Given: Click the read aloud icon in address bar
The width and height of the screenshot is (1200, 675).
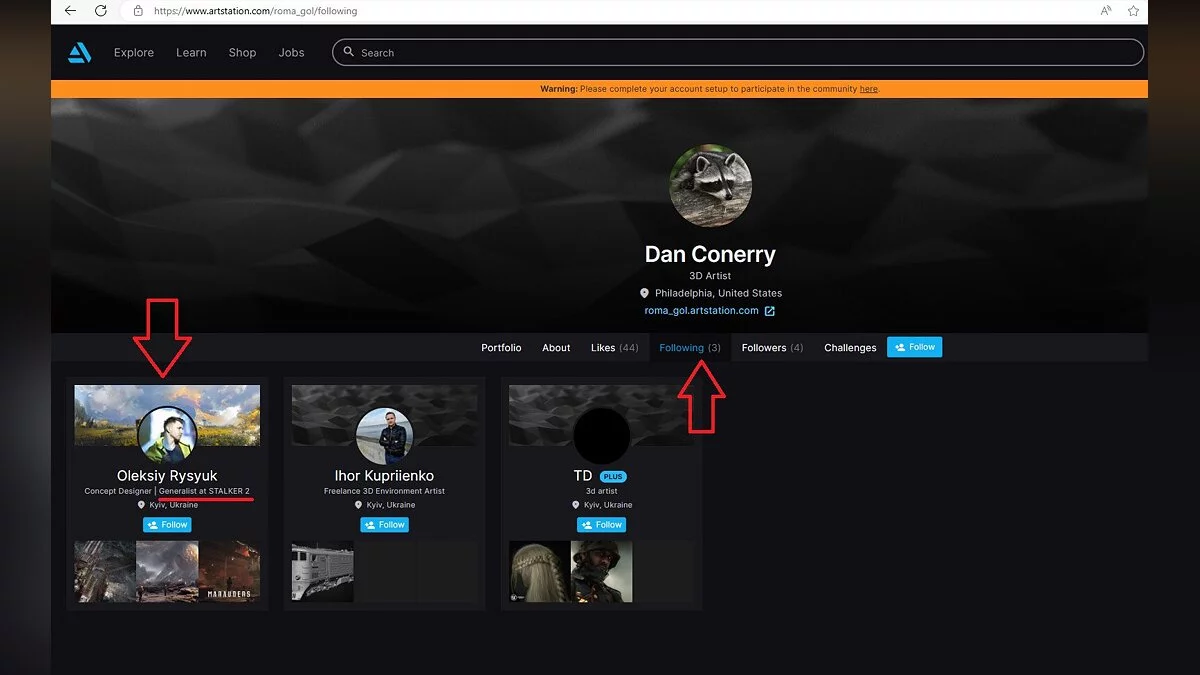Looking at the screenshot, I should click(1106, 11).
